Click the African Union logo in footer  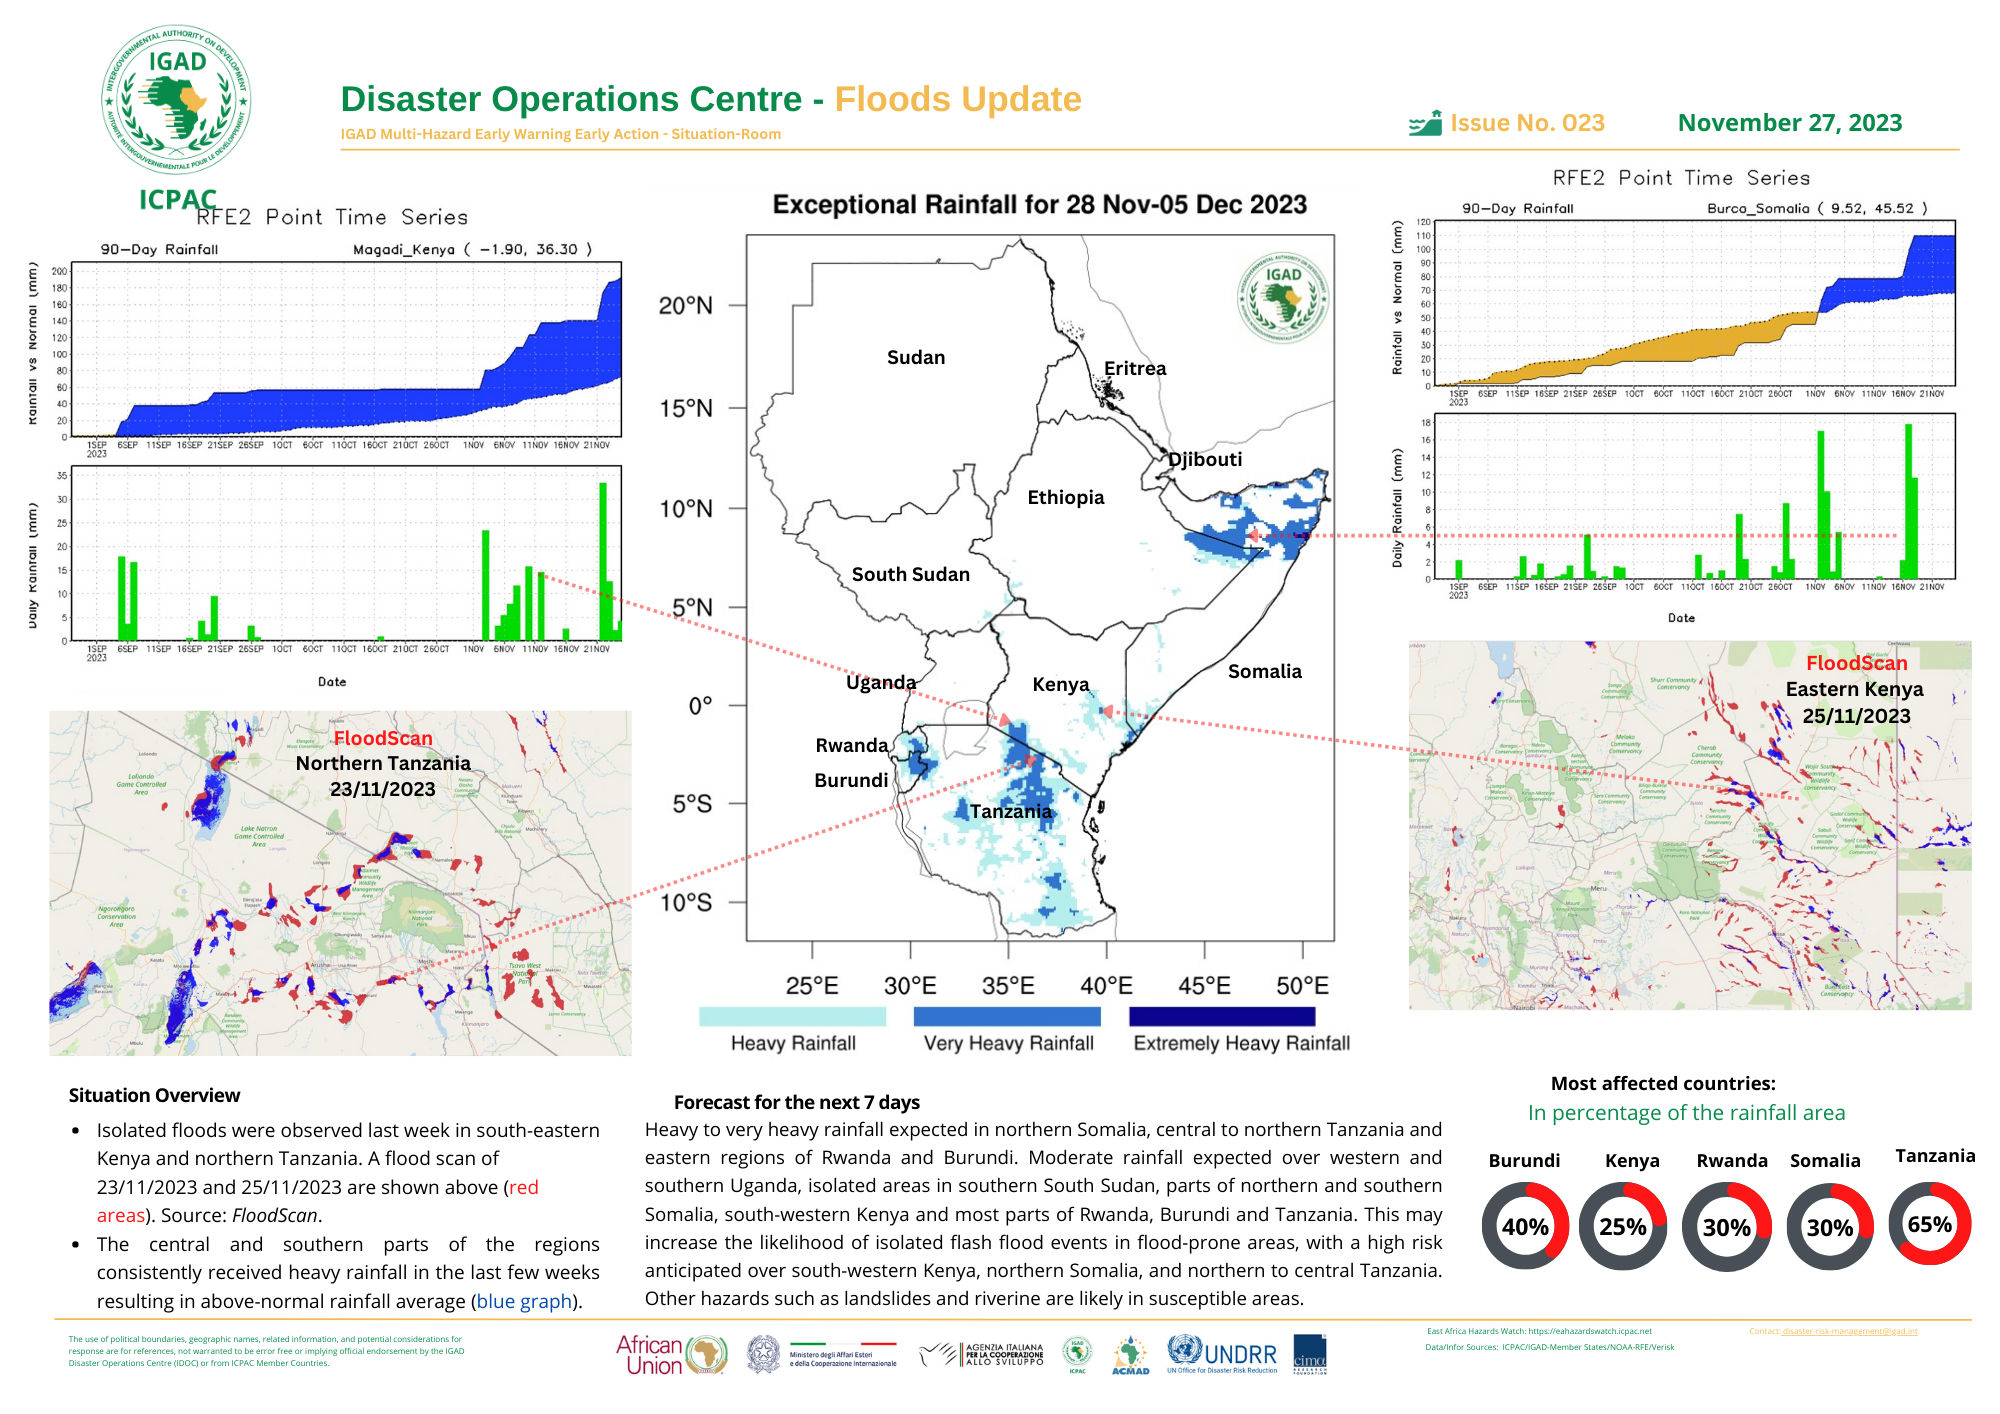pyautogui.click(x=671, y=1355)
